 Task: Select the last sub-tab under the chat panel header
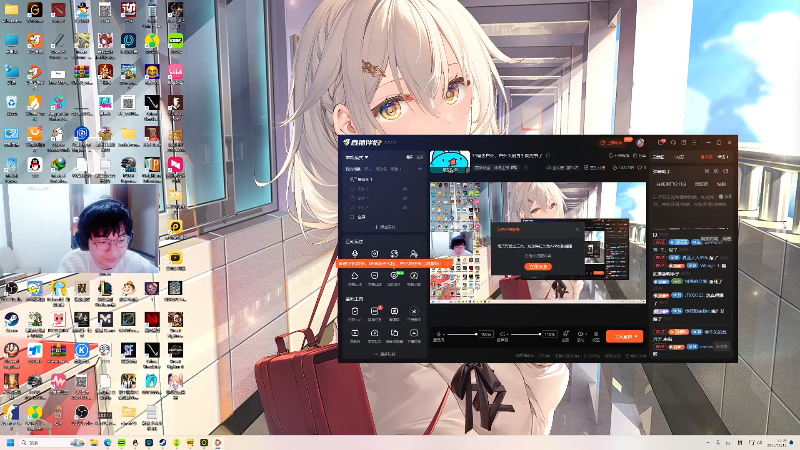coord(721,184)
